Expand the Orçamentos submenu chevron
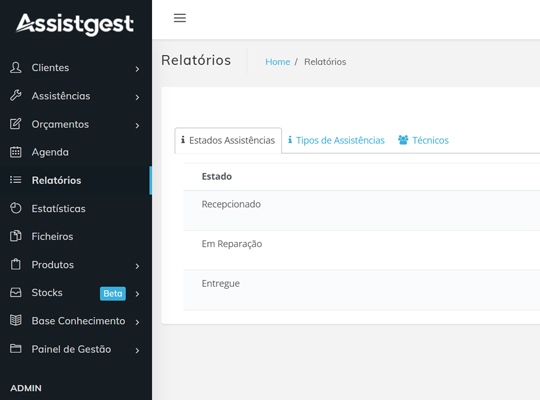This screenshot has width=540, height=400. [137, 125]
